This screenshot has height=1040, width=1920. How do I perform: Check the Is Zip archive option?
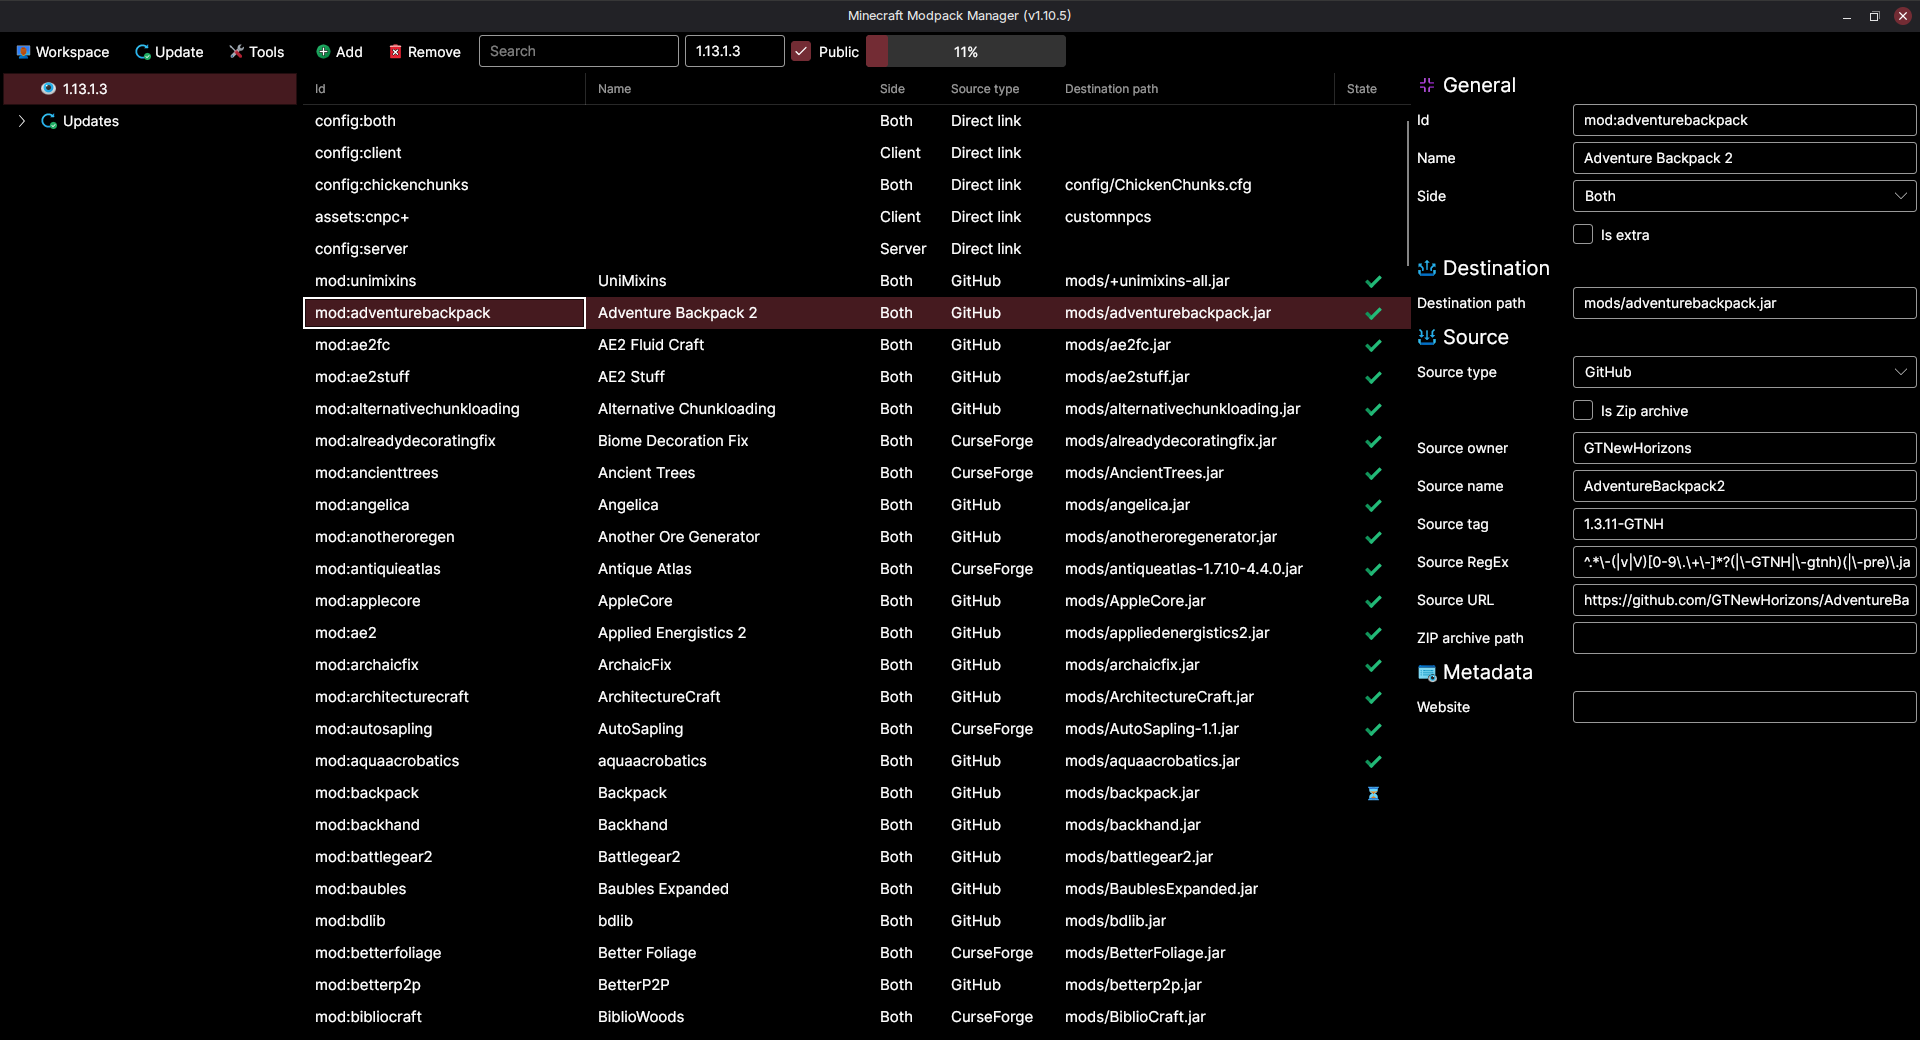tap(1583, 411)
